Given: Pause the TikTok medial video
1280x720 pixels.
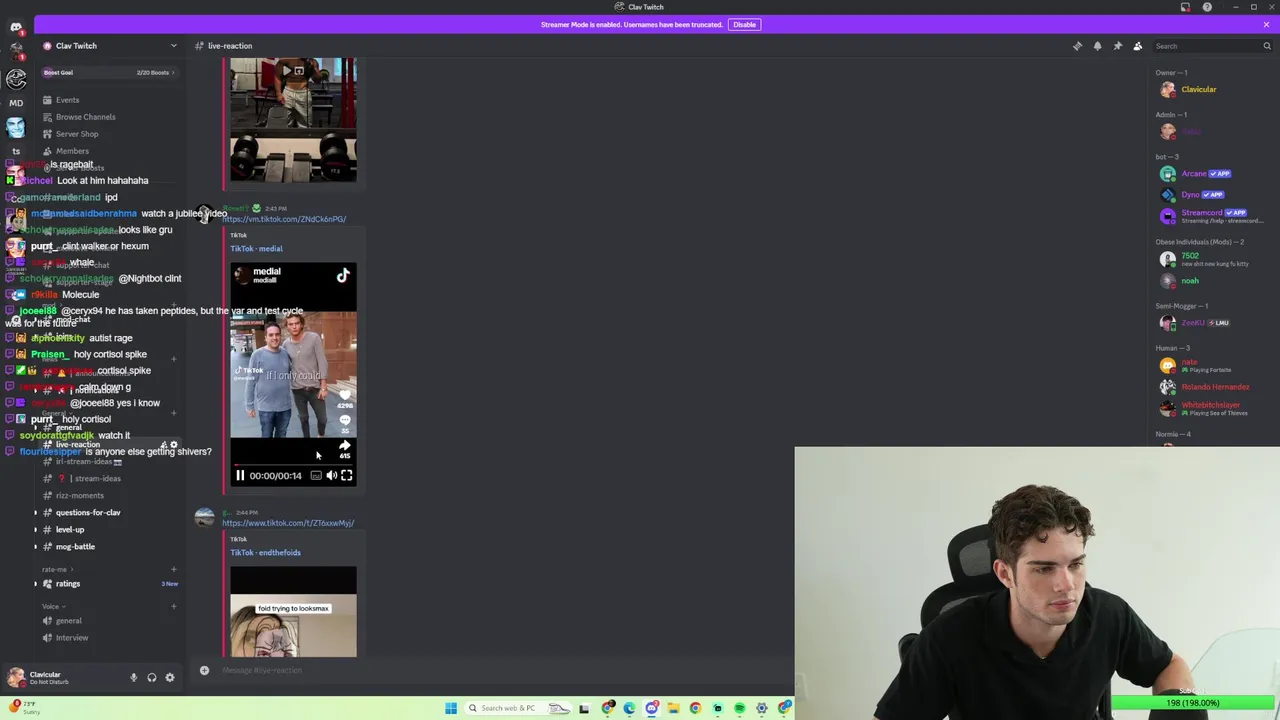Looking at the screenshot, I should click(x=240, y=476).
